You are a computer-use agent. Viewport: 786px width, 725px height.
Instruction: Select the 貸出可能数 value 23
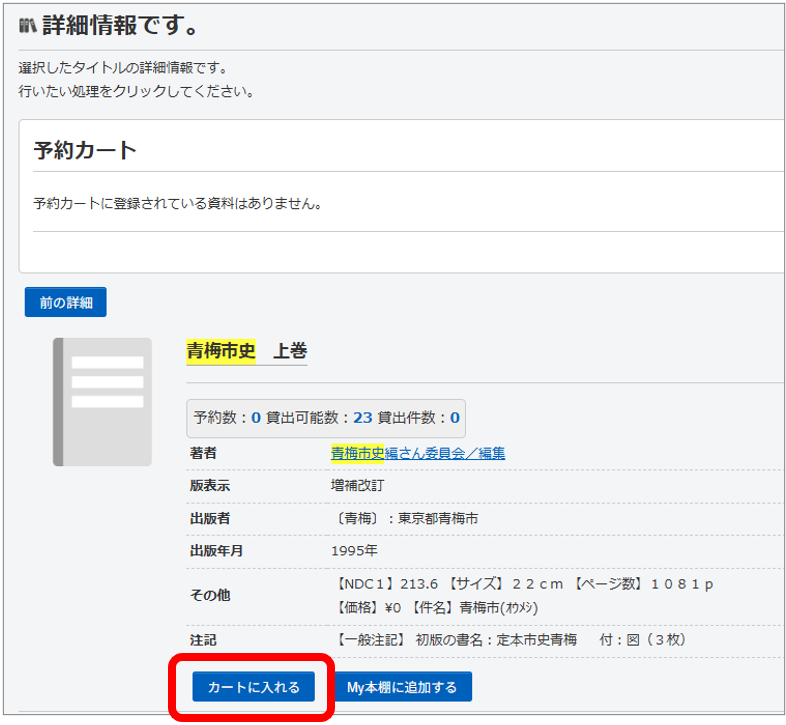point(362,418)
